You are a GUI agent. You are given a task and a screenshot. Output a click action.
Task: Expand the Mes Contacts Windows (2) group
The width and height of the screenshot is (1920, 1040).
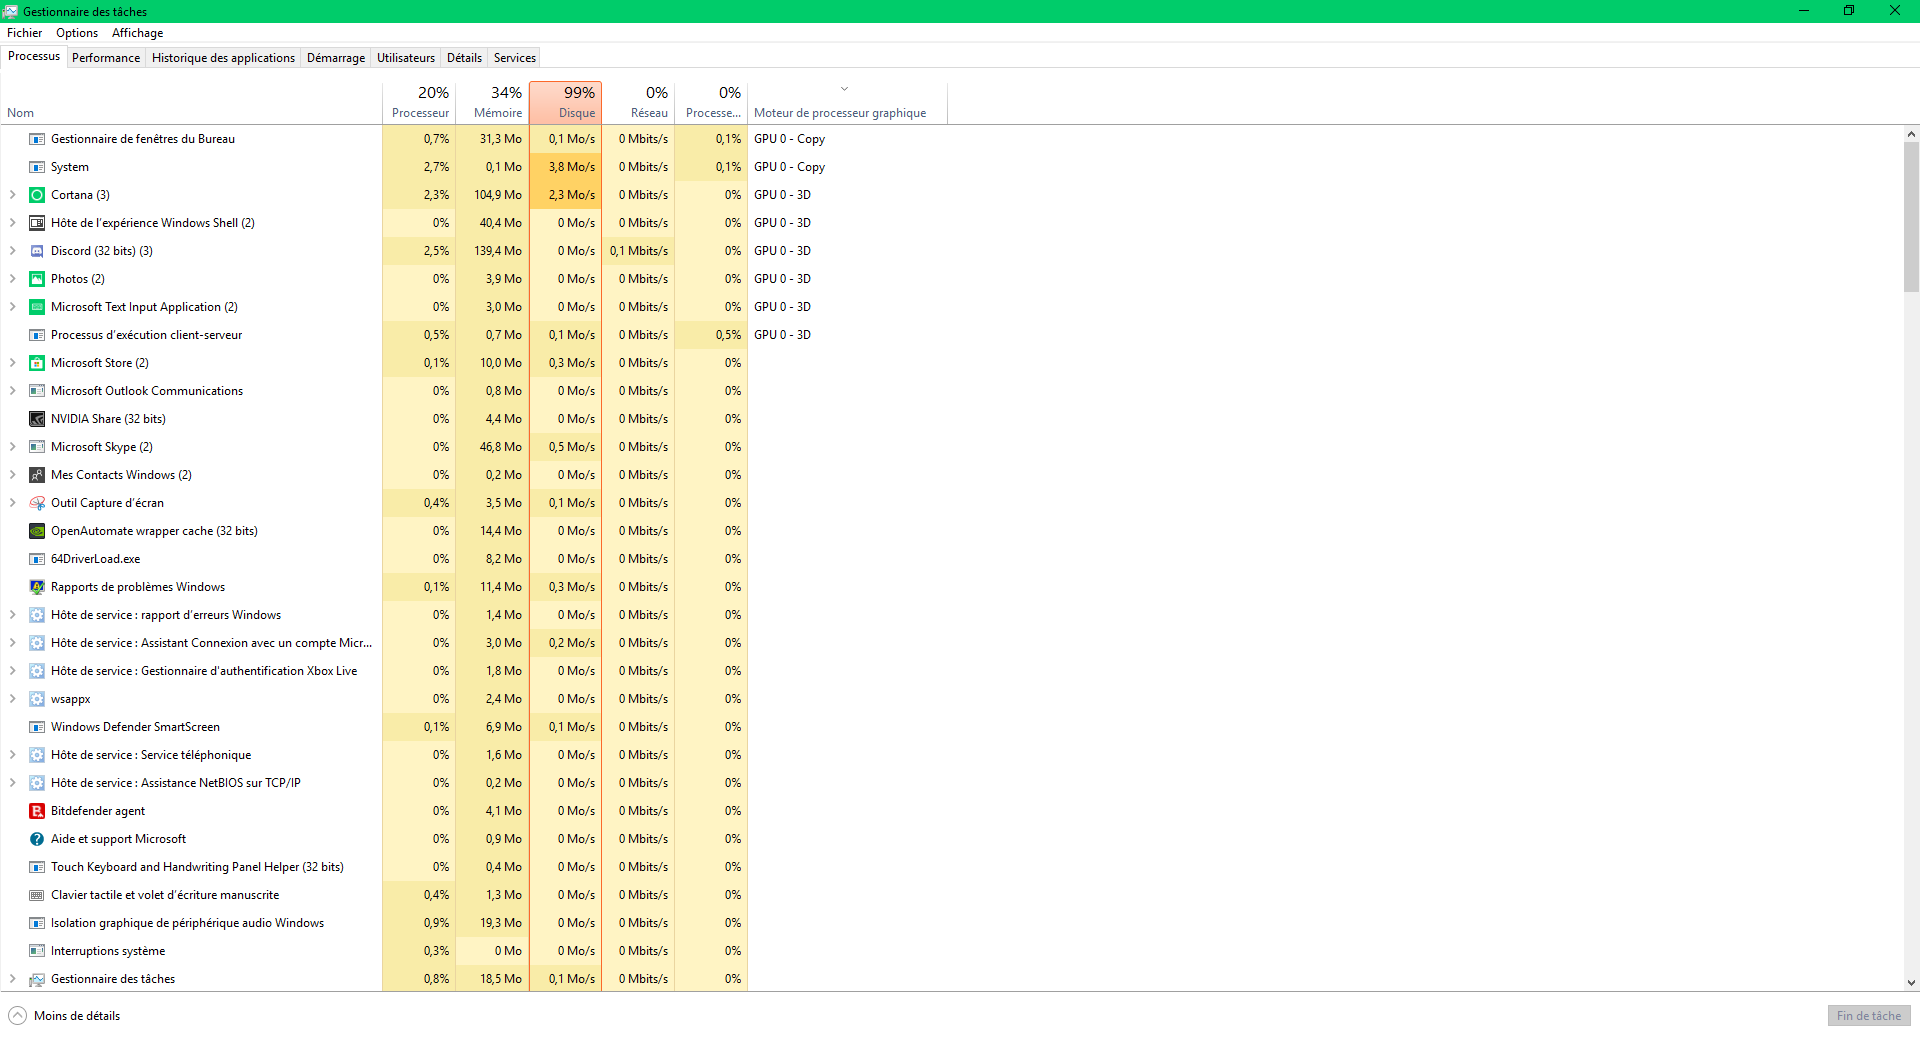point(12,475)
